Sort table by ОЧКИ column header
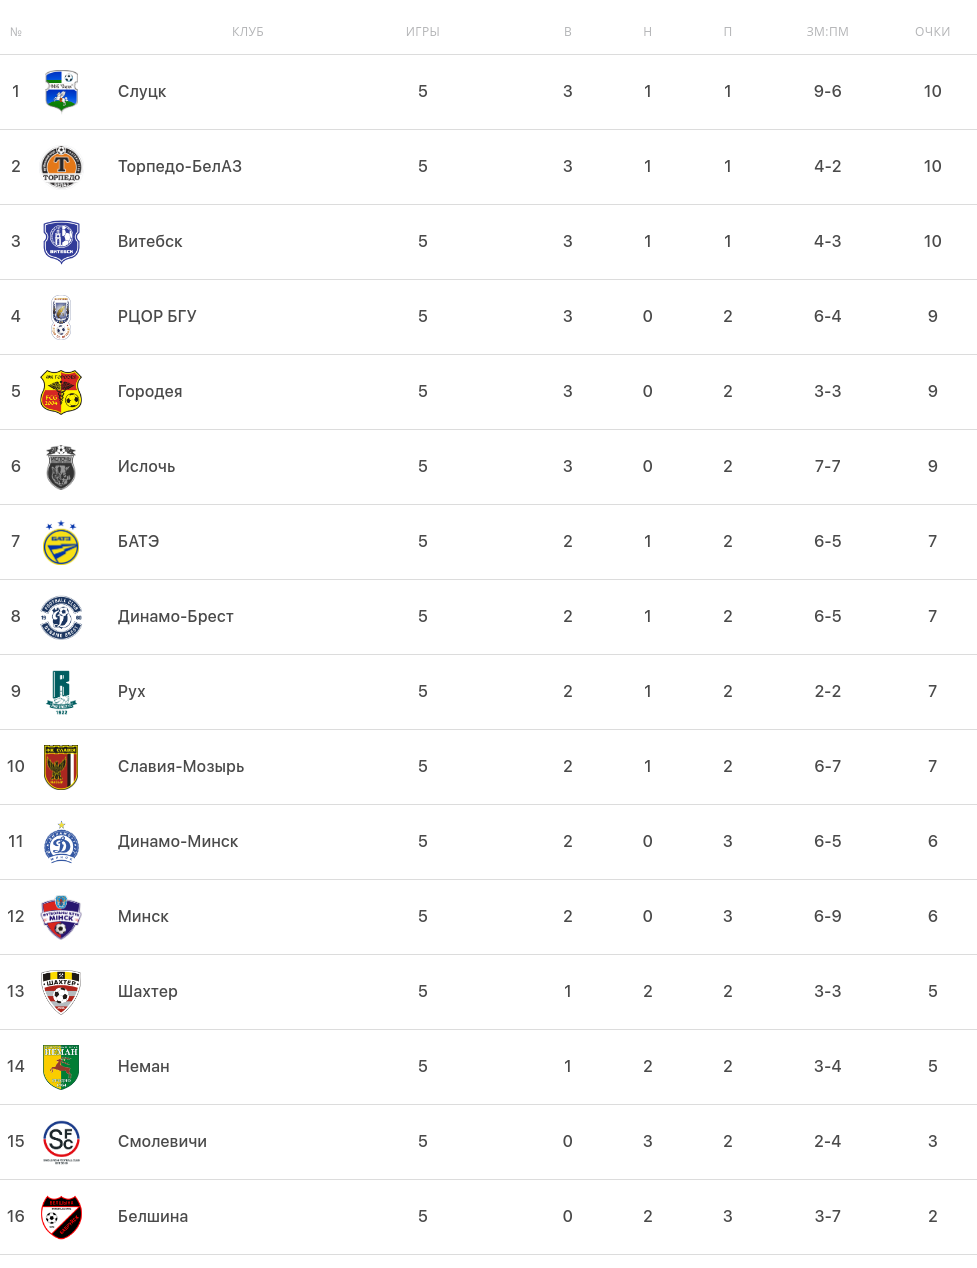Viewport: 977px width, 1268px height. tap(932, 32)
